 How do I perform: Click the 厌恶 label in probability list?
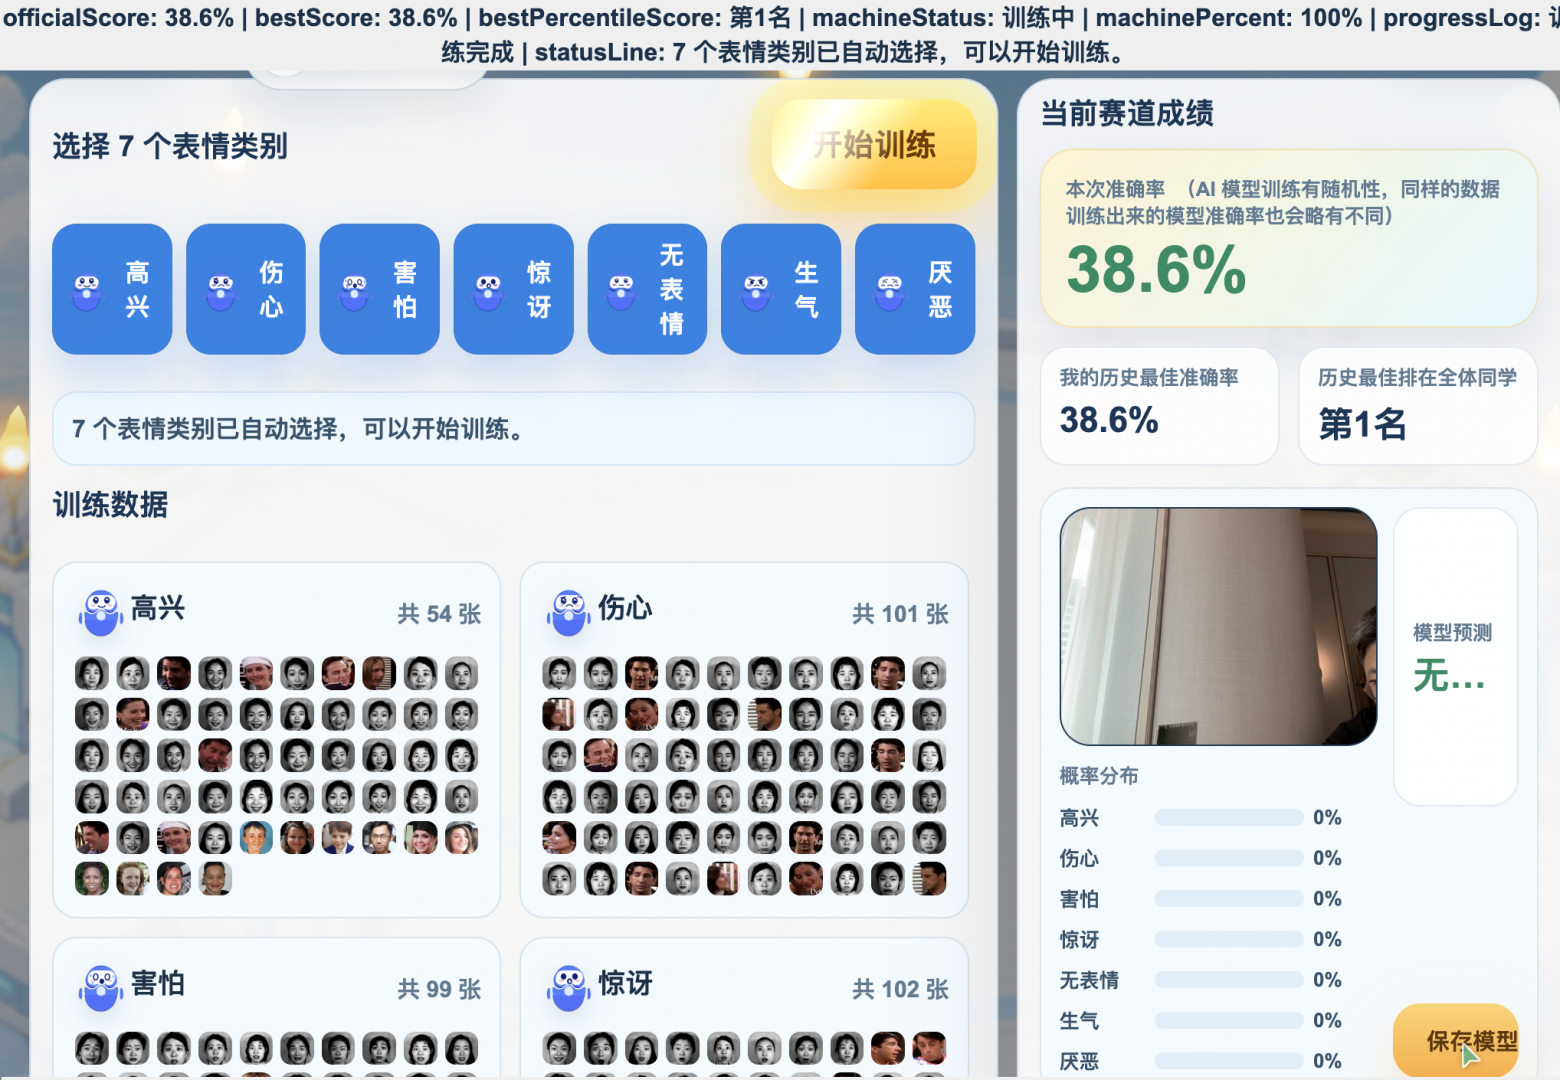pyautogui.click(x=1079, y=1061)
